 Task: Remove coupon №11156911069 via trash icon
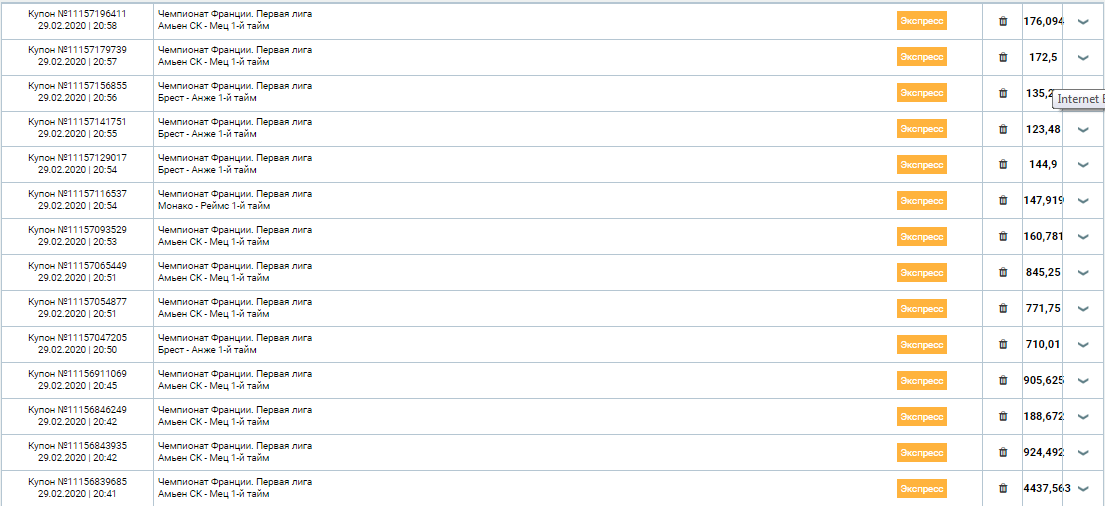[1003, 380]
